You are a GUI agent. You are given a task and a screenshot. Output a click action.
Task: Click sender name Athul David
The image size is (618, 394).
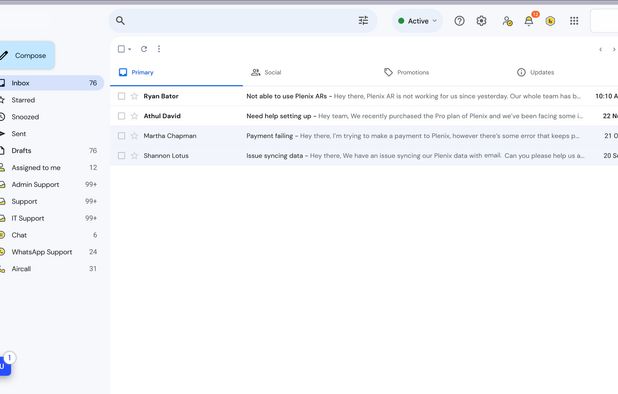pyautogui.click(x=162, y=116)
